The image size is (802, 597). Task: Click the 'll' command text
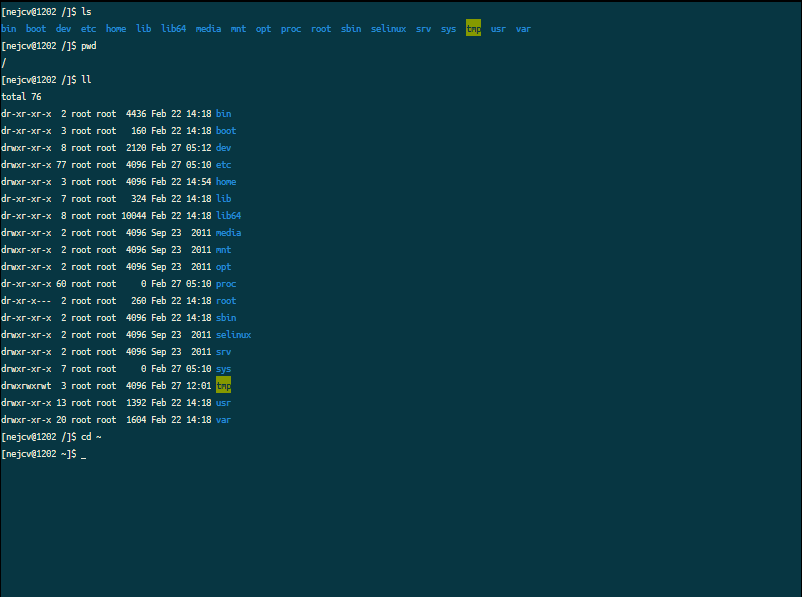pos(86,80)
